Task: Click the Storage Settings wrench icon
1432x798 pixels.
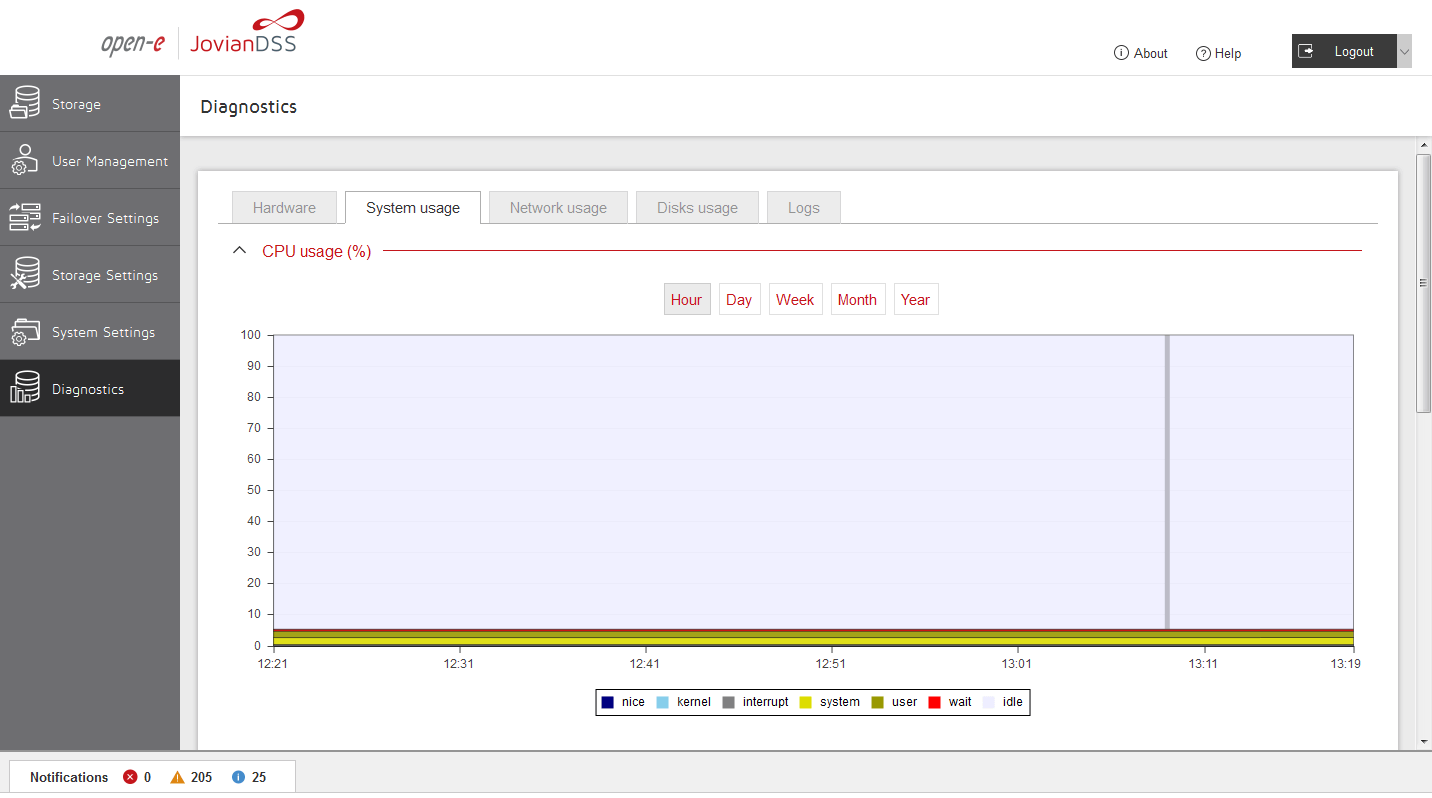Action: tap(25, 275)
